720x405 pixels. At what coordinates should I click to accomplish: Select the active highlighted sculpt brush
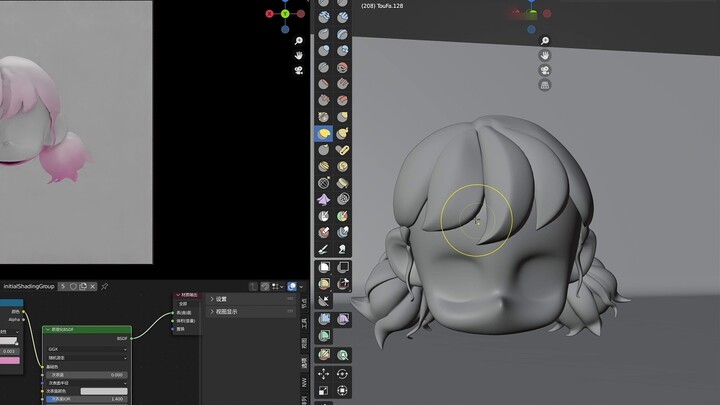tap(324, 133)
